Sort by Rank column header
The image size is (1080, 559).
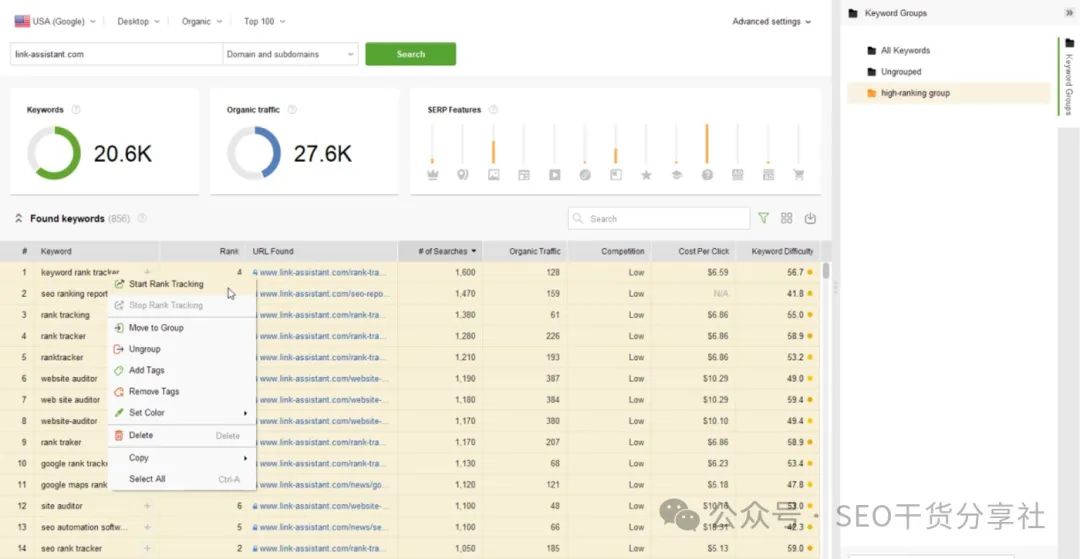click(202, 251)
